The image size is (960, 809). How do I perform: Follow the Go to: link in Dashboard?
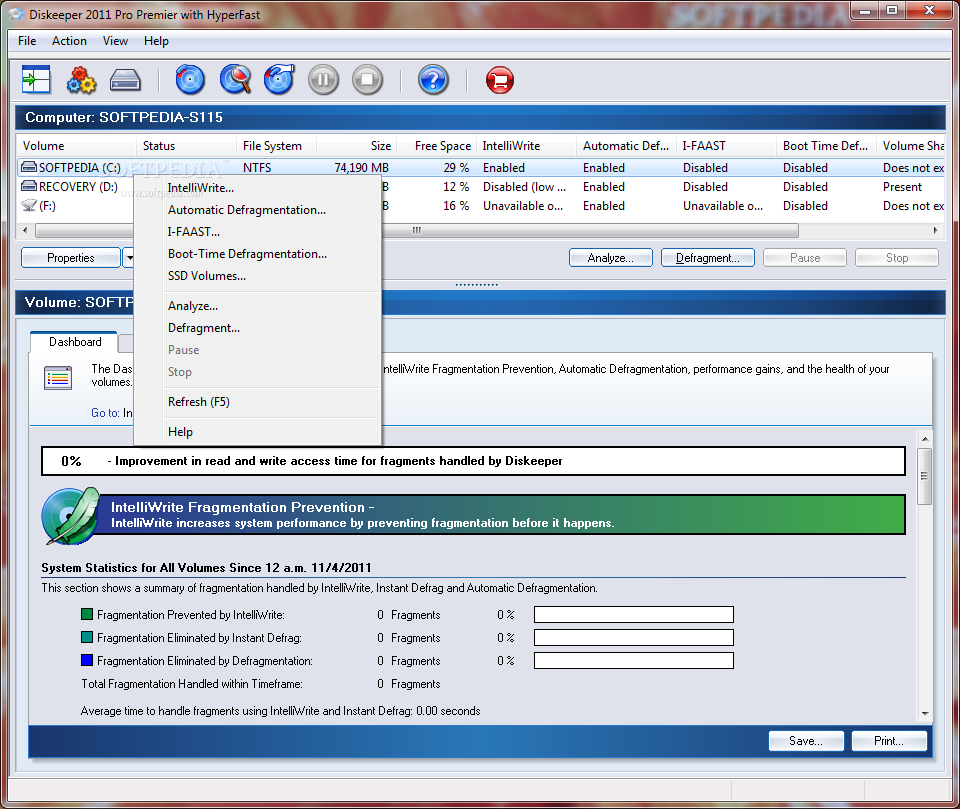[105, 413]
